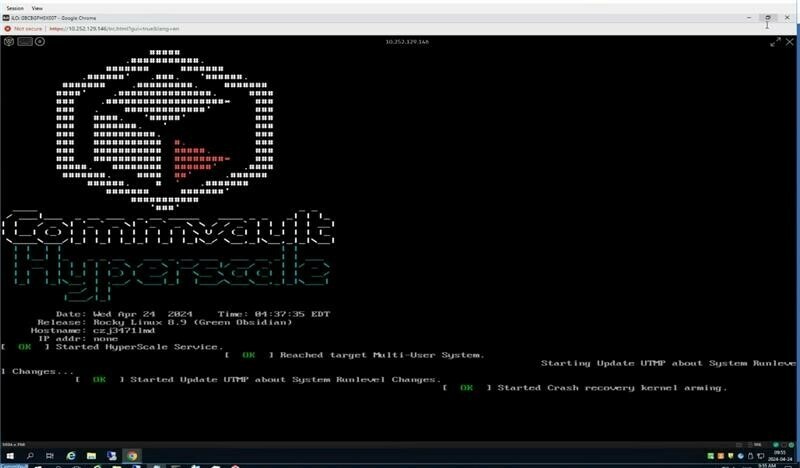Launch Internet Explorer from the taskbar

(71, 456)
